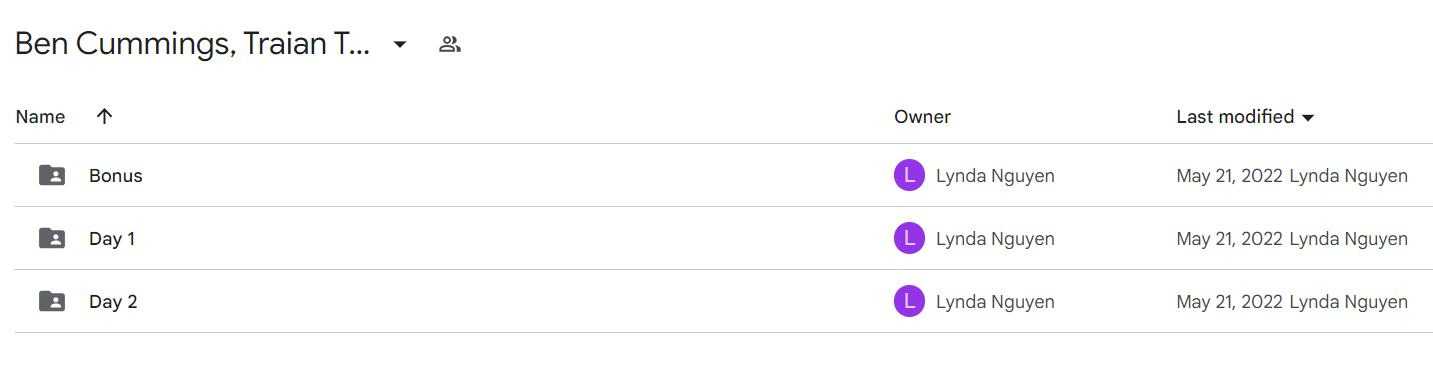Sort by the Name column header
Screen dimensions: 1433x384
pos(41,117)
